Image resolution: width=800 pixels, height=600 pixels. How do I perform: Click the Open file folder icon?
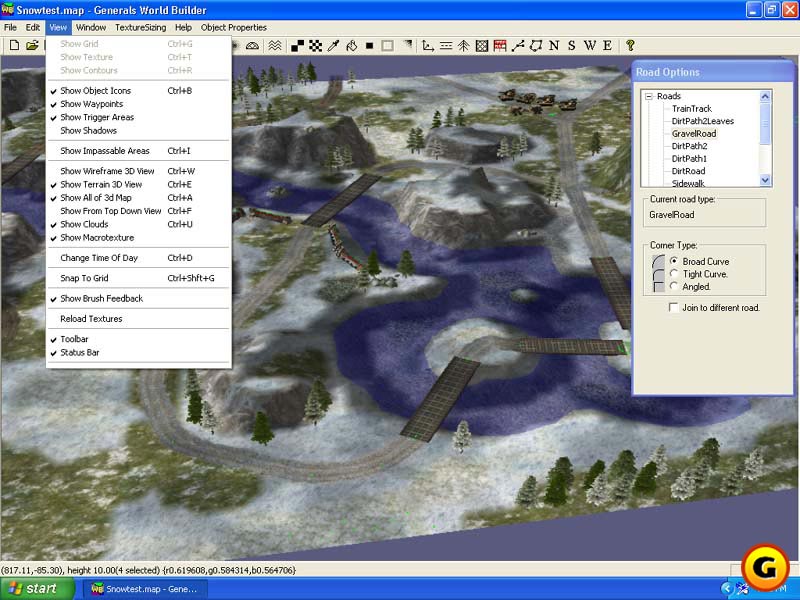[x=32, y=45]
